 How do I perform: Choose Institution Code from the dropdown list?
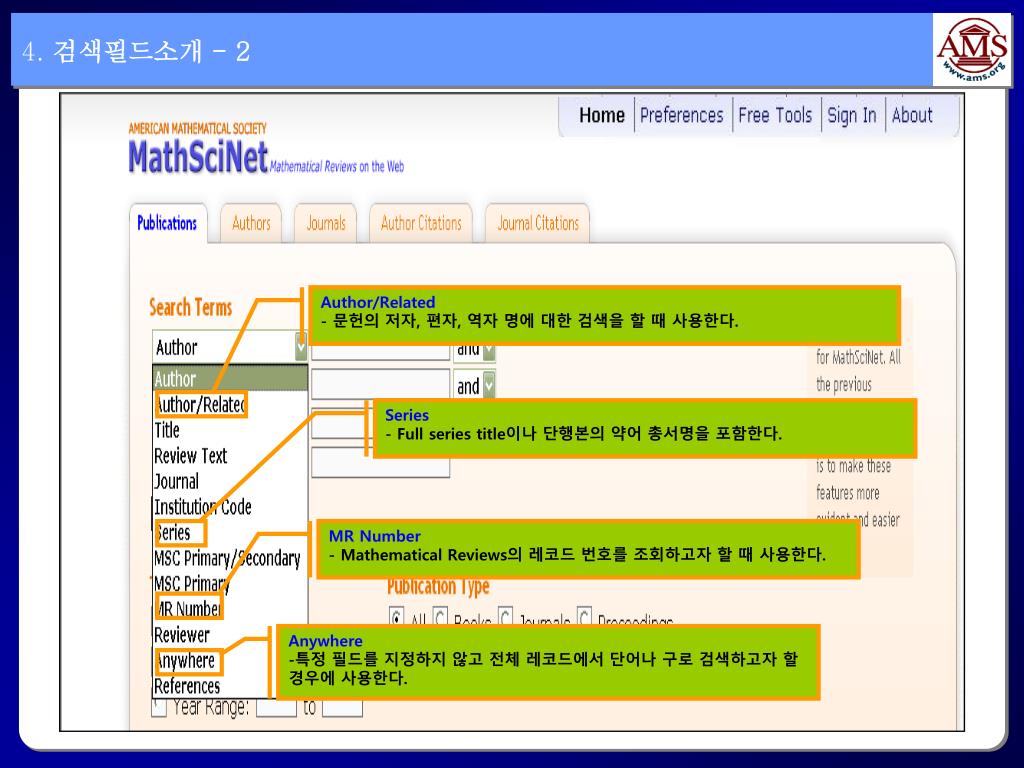click(x=202, y=507)
